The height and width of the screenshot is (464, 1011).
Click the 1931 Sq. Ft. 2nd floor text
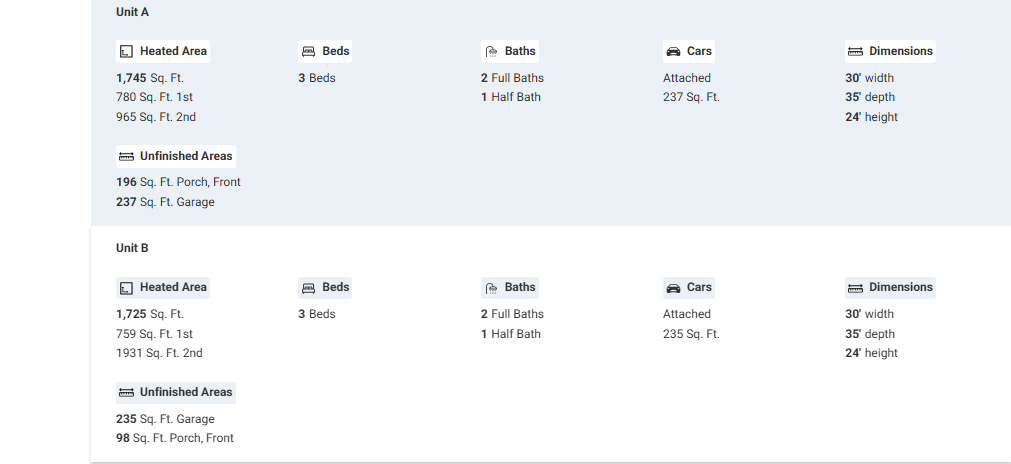click(159, 353)
